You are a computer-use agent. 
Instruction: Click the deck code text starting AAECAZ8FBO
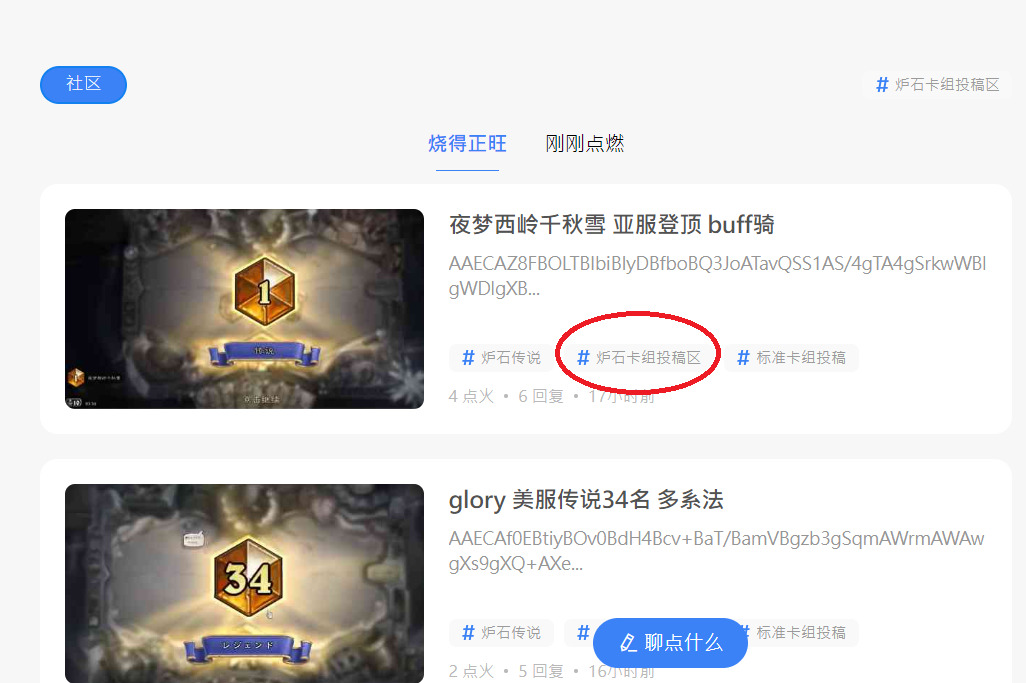point(717,276)
